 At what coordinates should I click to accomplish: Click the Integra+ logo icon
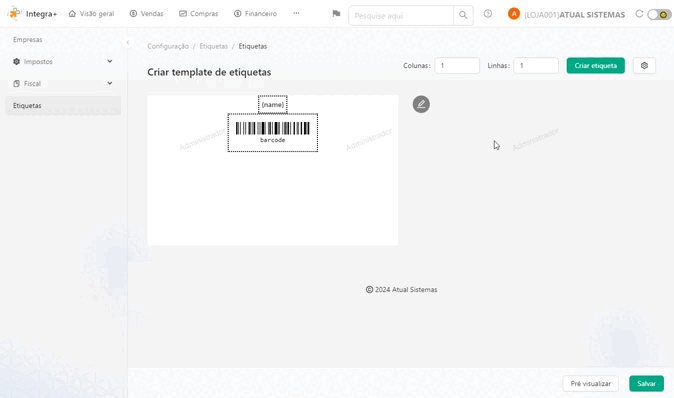pyautogui.click(x=14, y=13)
